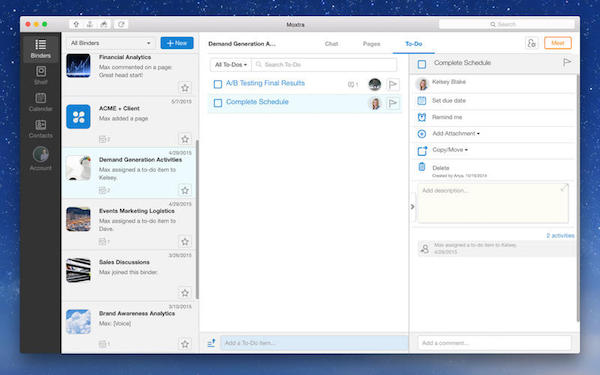Screen dimensions: 600x375
Task: Mark Complete Schedule done in the detail panel
Action: pos(422,64)
